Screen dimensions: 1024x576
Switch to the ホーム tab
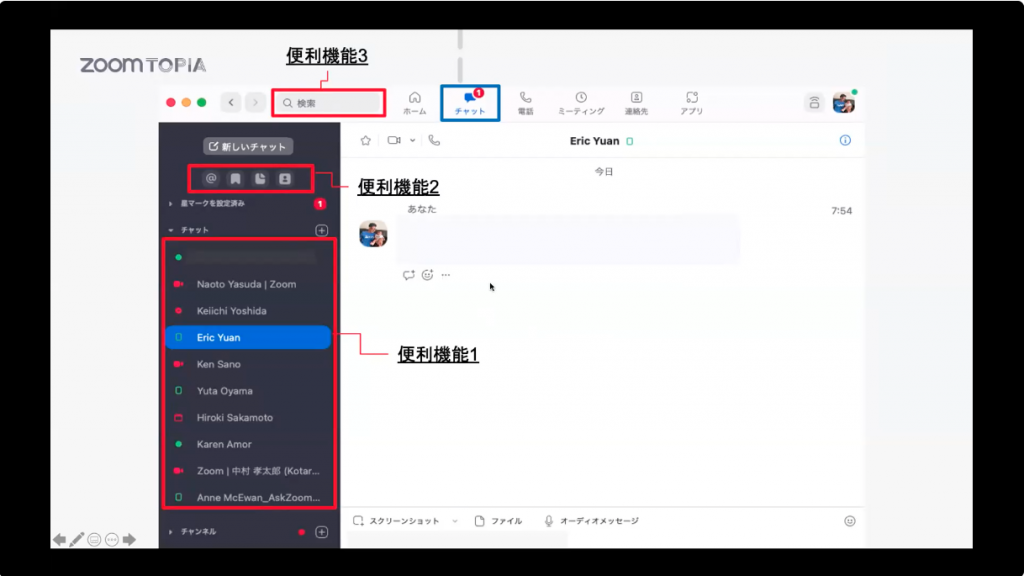(415, 103)
